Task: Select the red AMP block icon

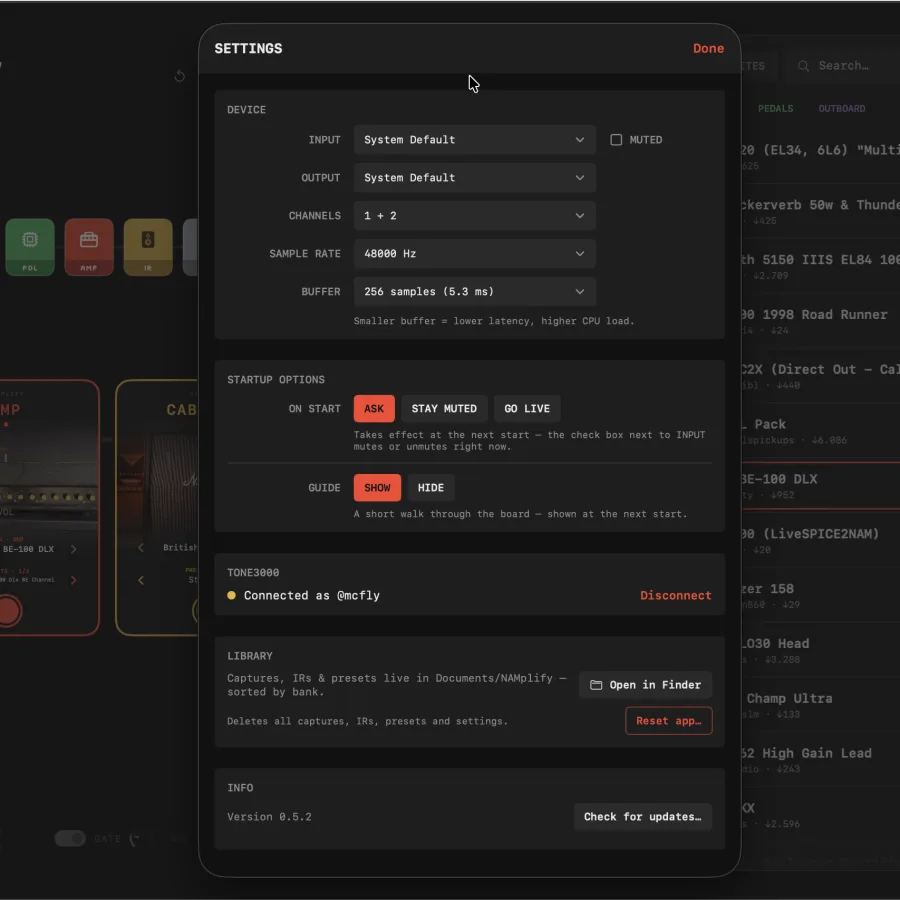Action: point(89,247)
